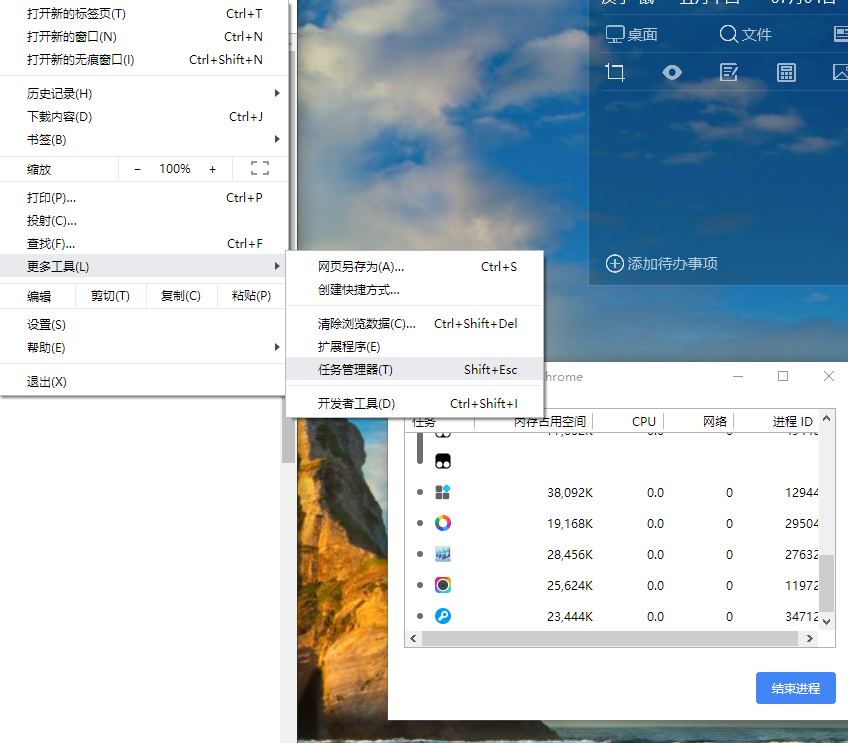848x743 pixels.
Task: Choose 投射(C)... menu entry
Action: point(143,221)
